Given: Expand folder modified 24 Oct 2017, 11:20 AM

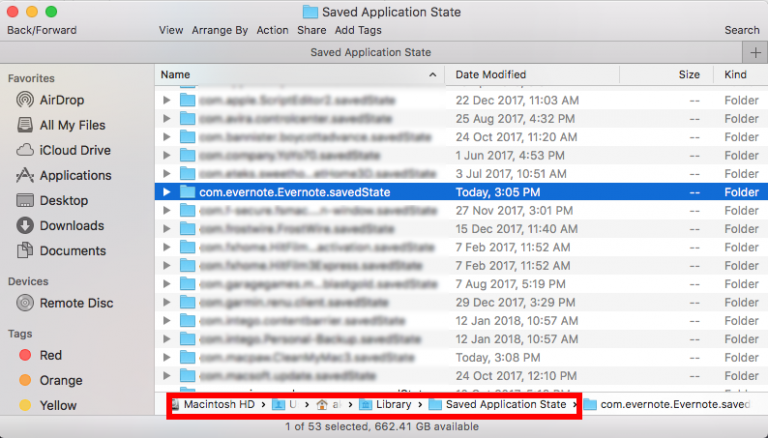Looking at the screenshot, I should [x=167, y=137].
